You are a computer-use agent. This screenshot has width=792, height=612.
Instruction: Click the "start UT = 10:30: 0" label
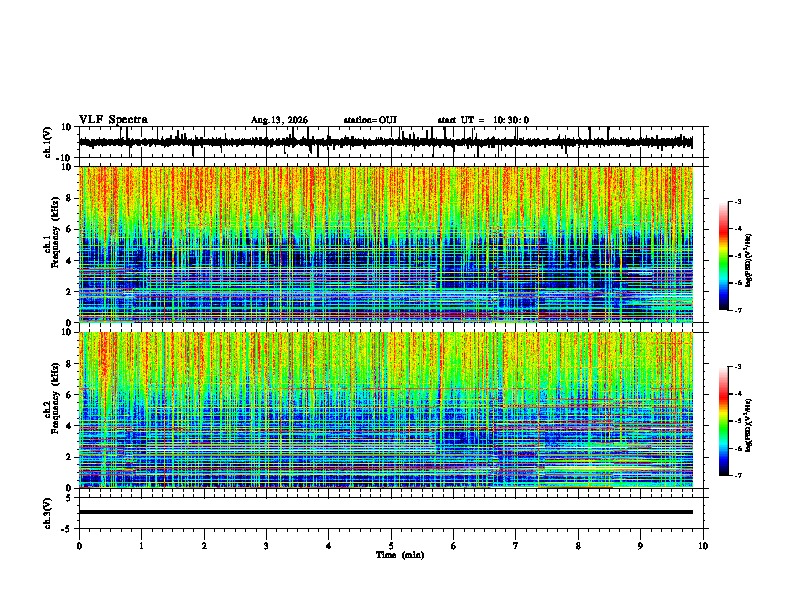click(483, 120)
